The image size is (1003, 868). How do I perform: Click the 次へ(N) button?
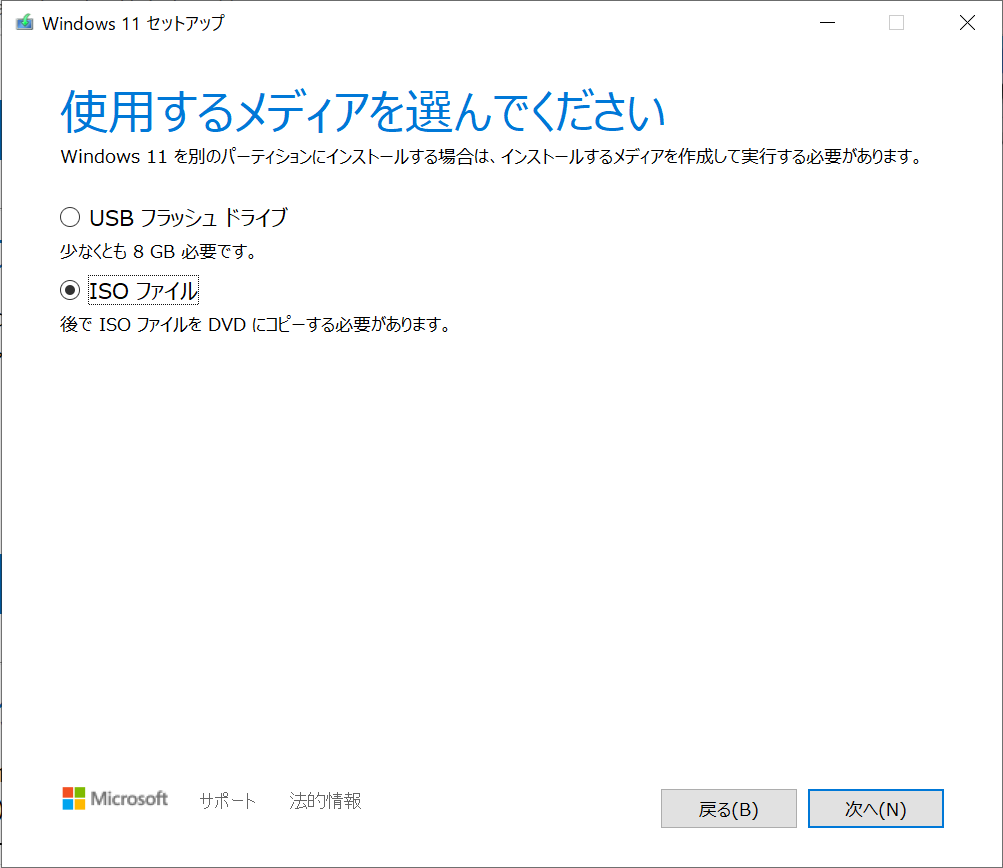click(875, 809)
